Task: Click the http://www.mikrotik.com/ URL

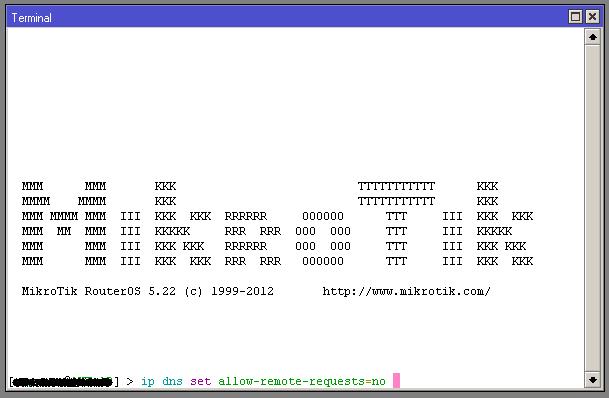Action: 407,291
